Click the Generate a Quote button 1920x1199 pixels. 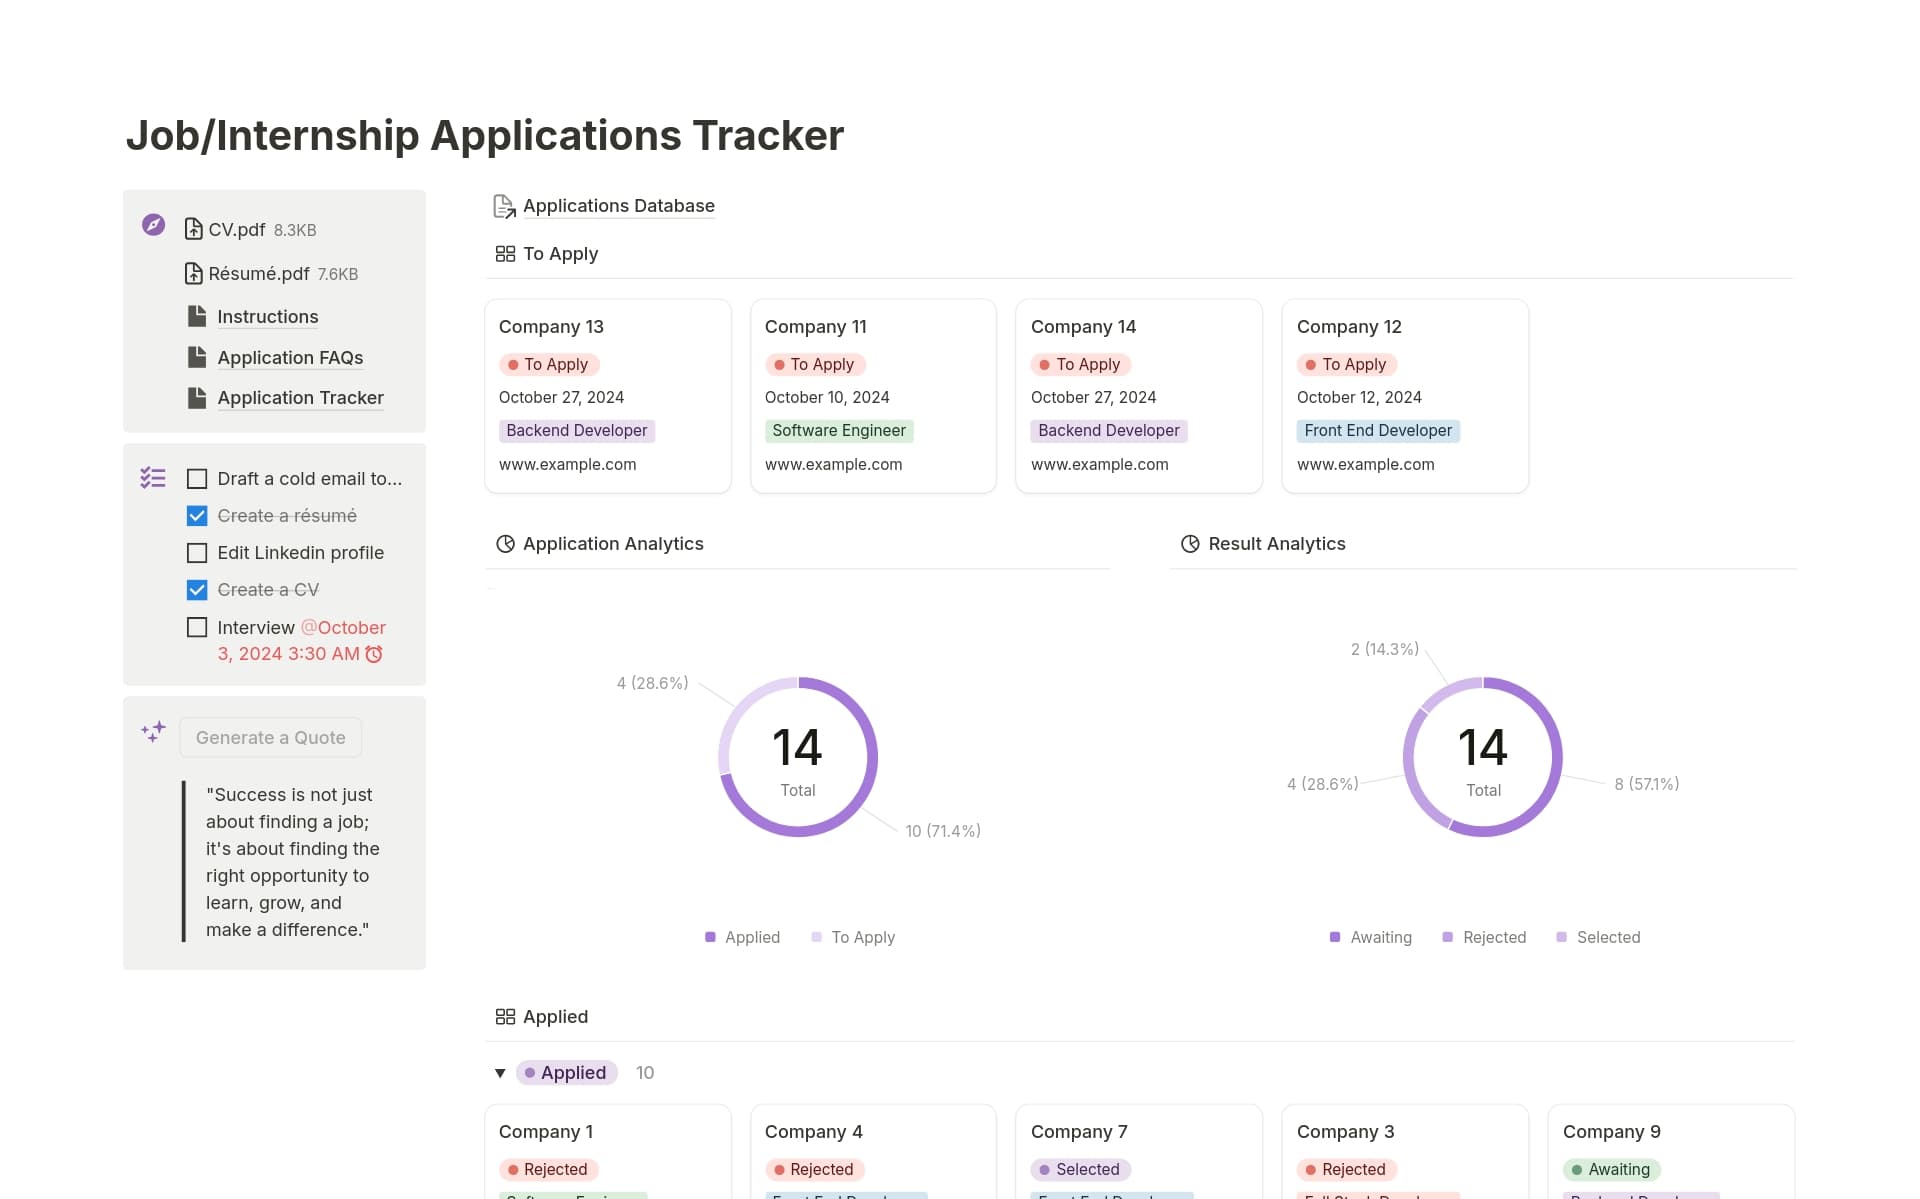pos(270,737)
